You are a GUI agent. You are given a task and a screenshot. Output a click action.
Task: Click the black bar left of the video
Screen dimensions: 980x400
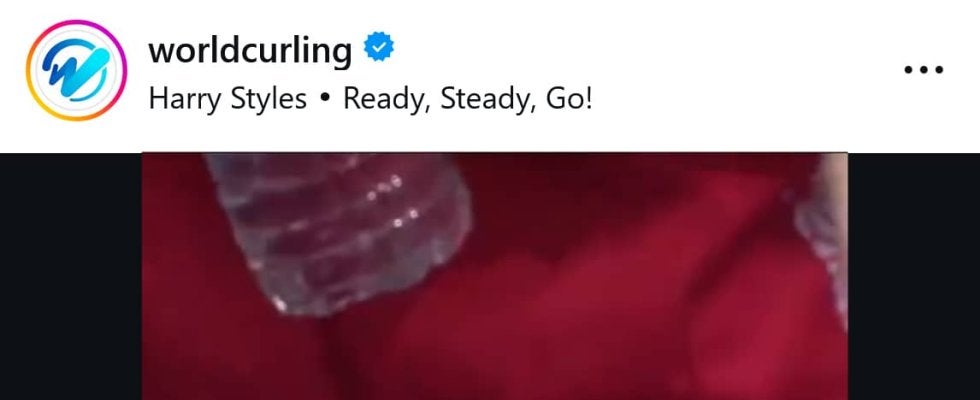tap(71, 276)
